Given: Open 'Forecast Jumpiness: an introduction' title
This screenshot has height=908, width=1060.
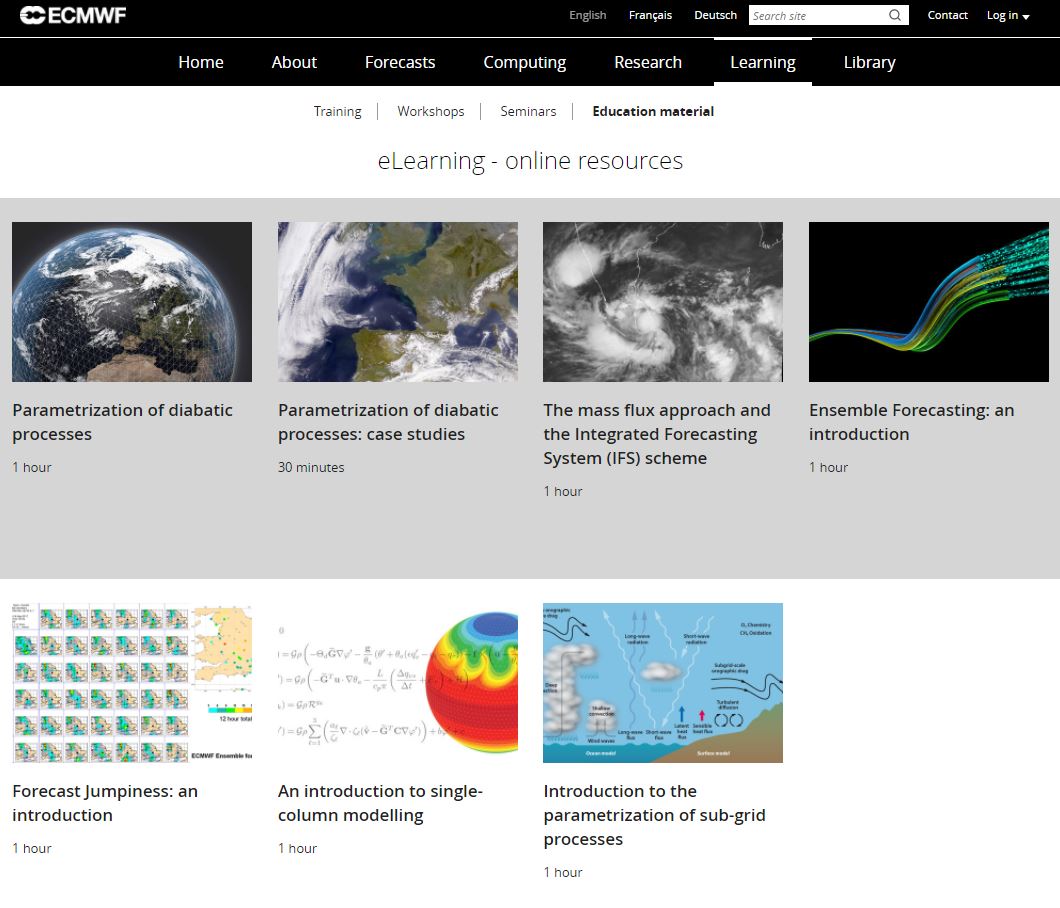Looking at the screenshot, I should click(105, 803).
